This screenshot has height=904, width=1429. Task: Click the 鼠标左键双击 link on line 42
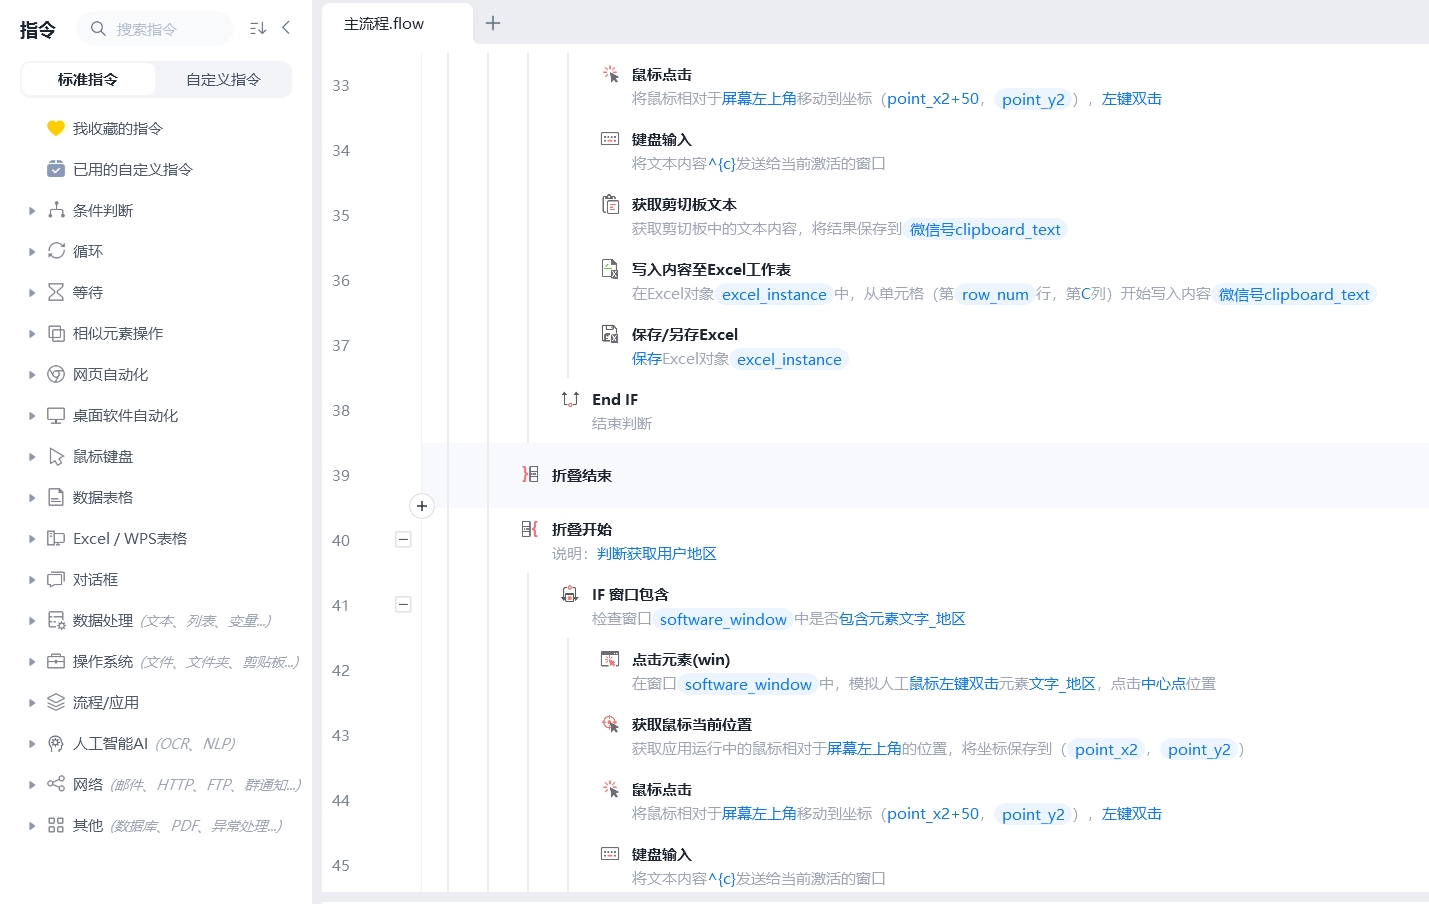(954, 684)
